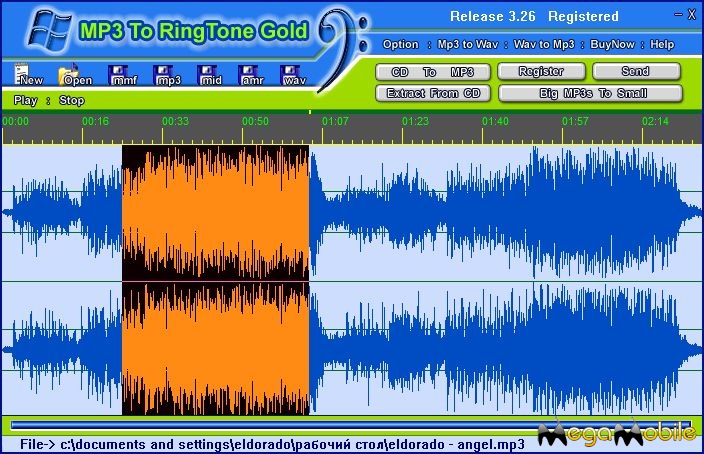
Task: Click the Windows logo in the header
Action: click(x=48, y=30)
